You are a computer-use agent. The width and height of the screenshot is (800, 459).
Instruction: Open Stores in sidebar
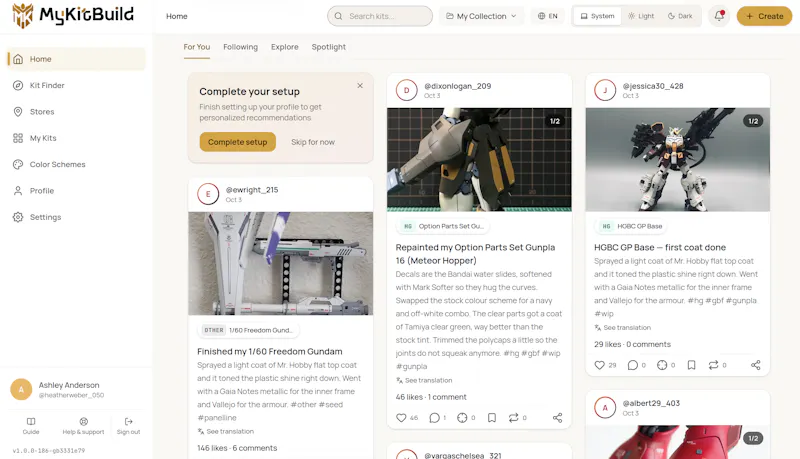[x=76, y=112]
